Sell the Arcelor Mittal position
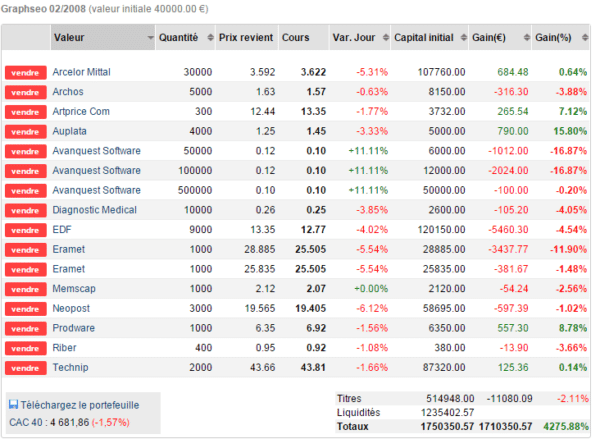This screenshot has width=600, height=439. (x=26, y=72)
